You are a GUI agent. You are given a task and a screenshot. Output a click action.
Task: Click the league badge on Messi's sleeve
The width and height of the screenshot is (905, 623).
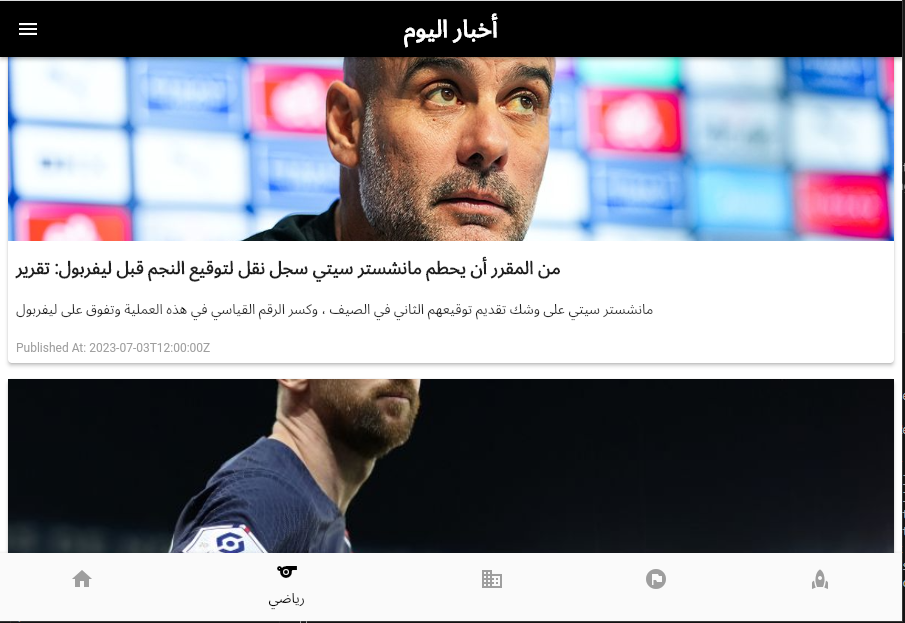[x=230, y=542]
